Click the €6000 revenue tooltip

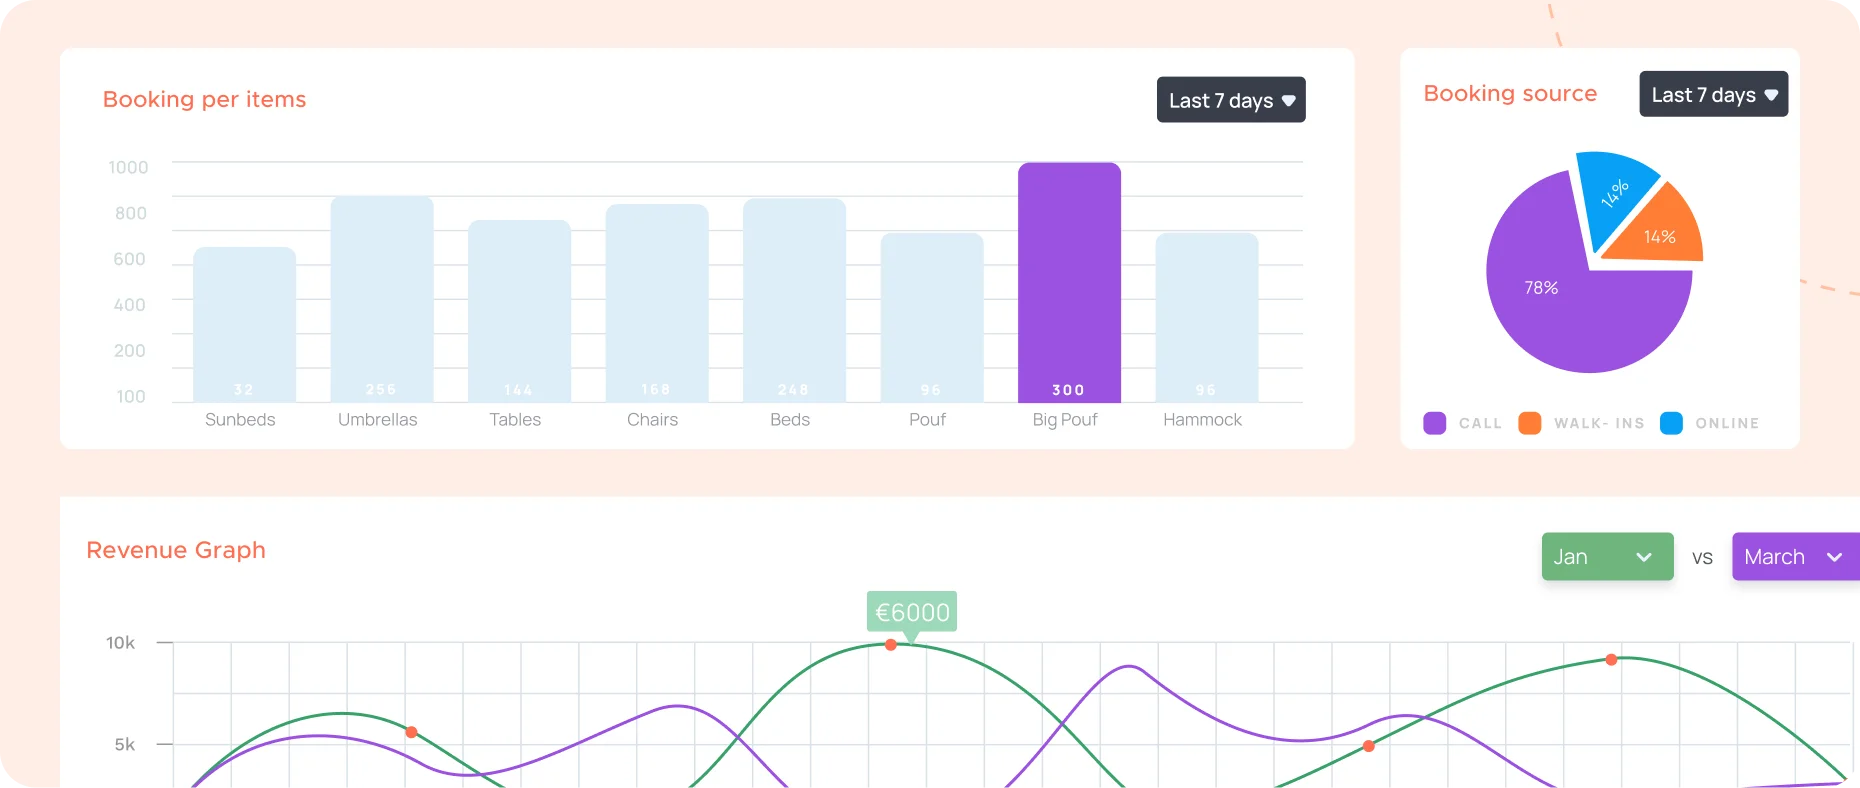tap(912, 611)
